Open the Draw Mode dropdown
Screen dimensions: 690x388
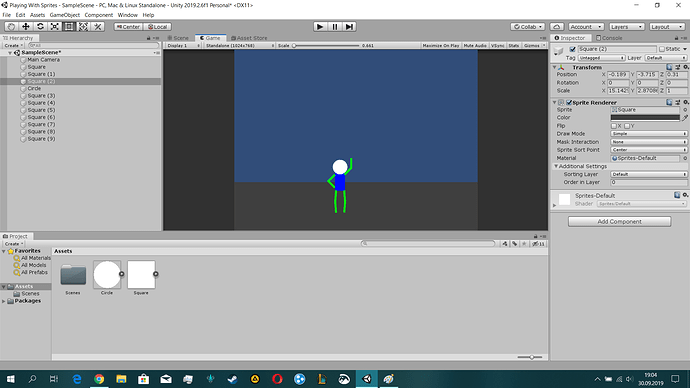(x=649, y=134)
